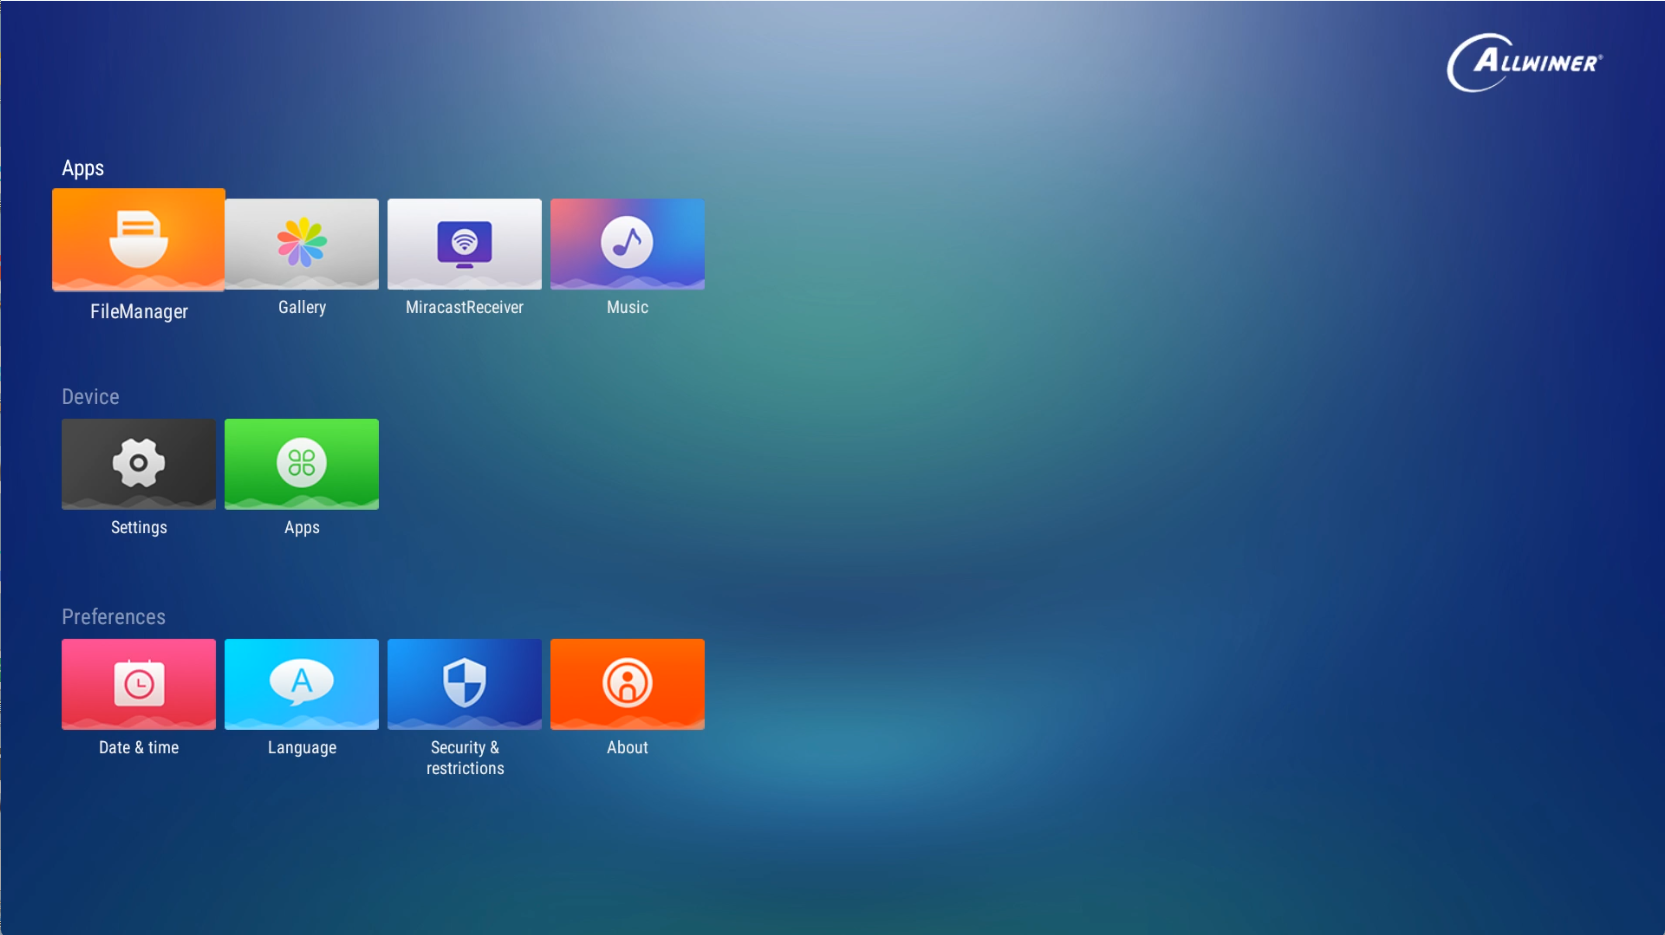1665x935 pixels.
Task: Open the FileManager app tile
Action: point(138,240)
